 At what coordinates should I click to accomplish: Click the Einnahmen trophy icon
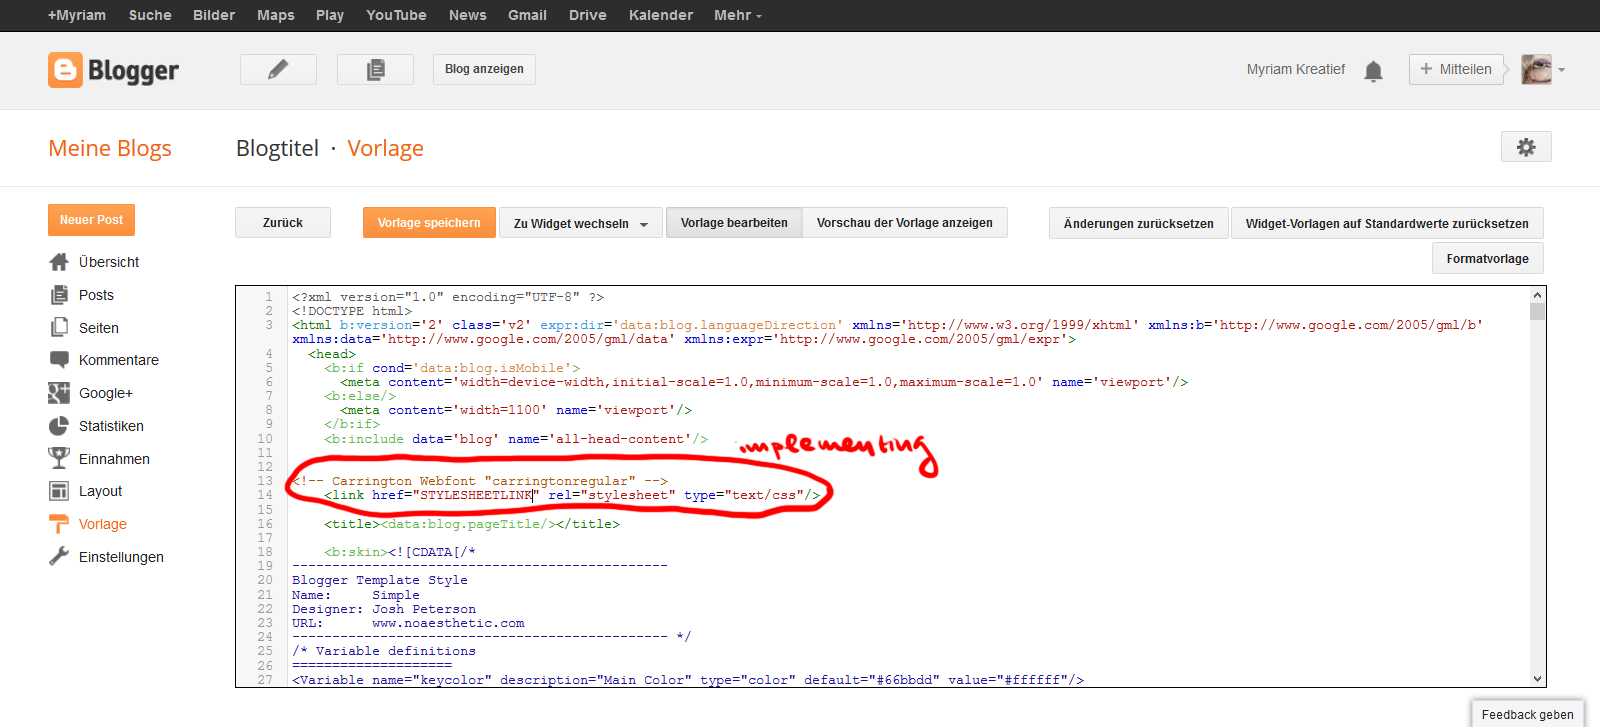pos(59,458)
